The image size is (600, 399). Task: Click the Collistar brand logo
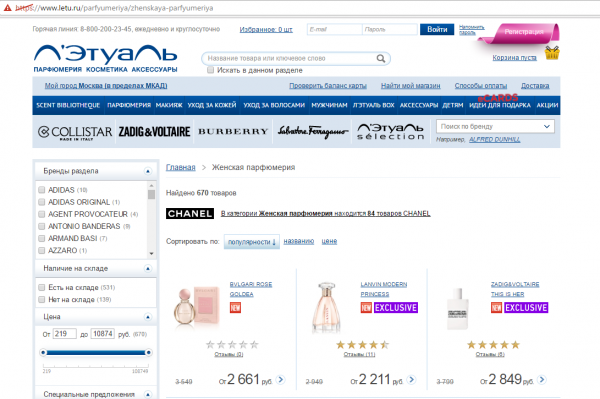pyautogui.click(x=75, y=132)
